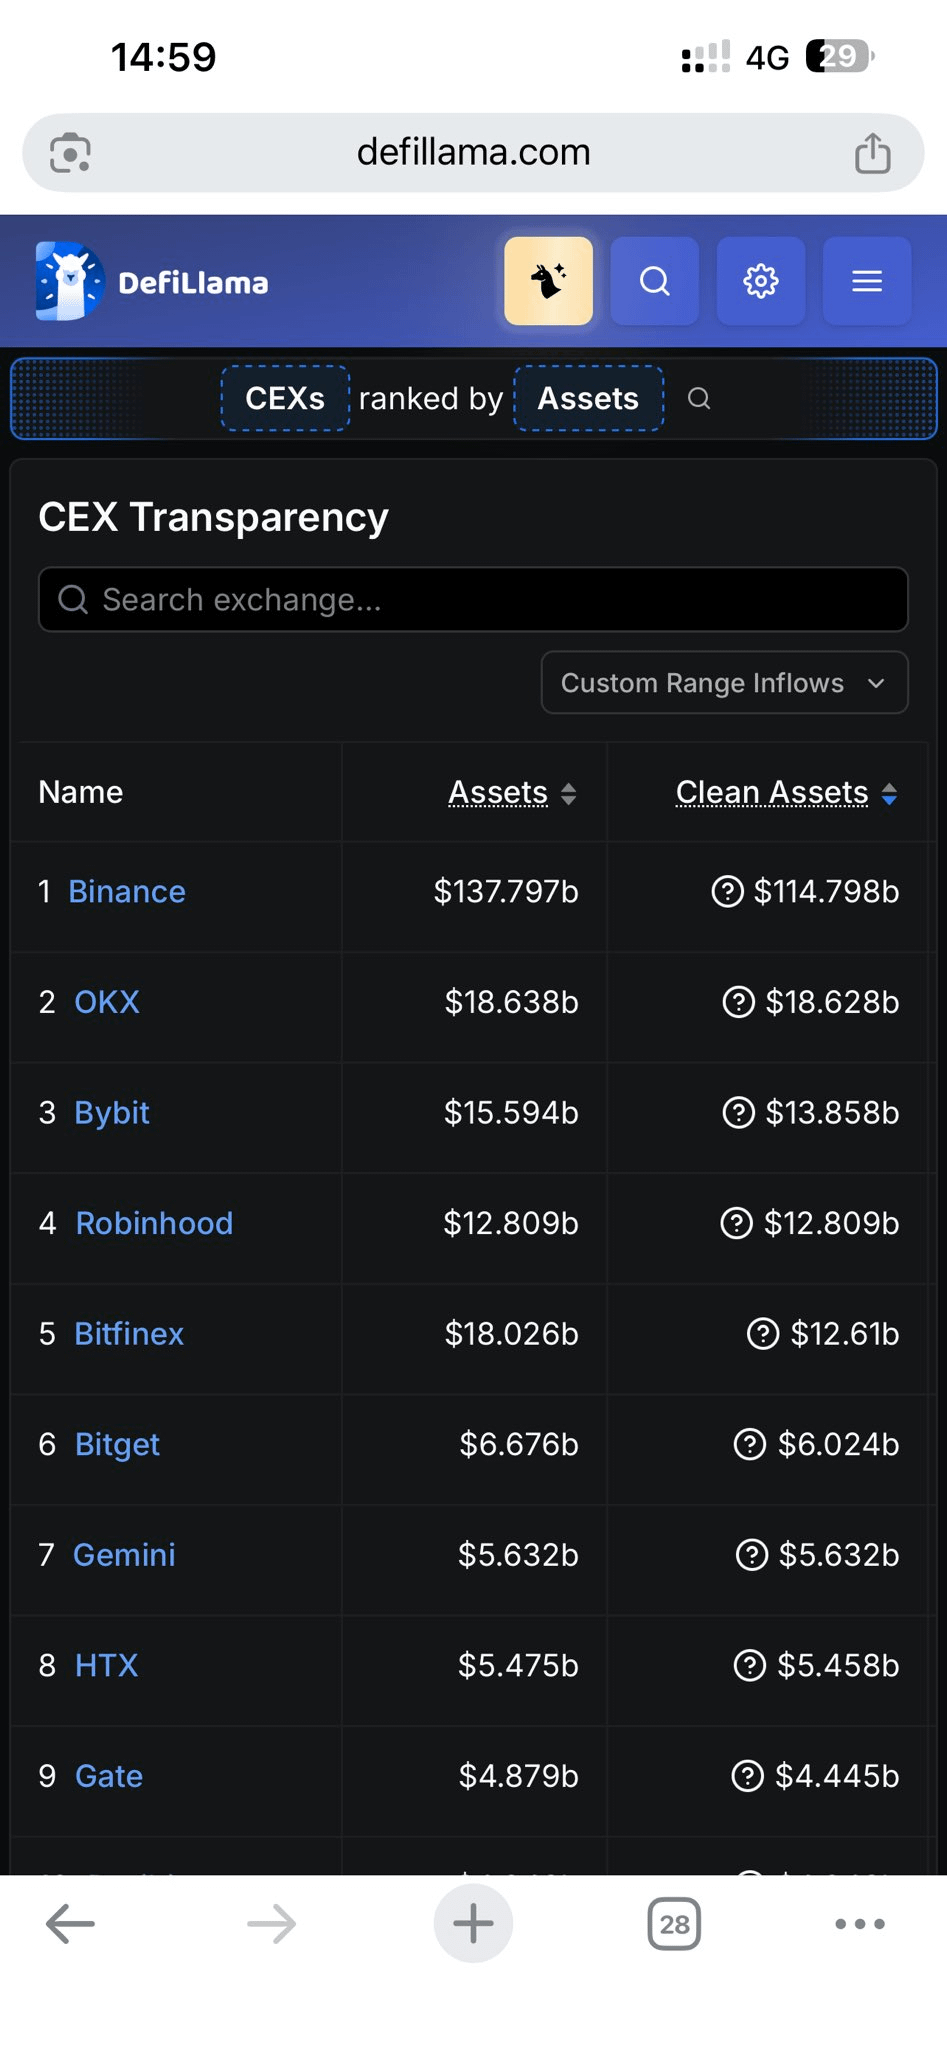Open the browser tab count button
947x2048 pixels.
pos(674,1924)
